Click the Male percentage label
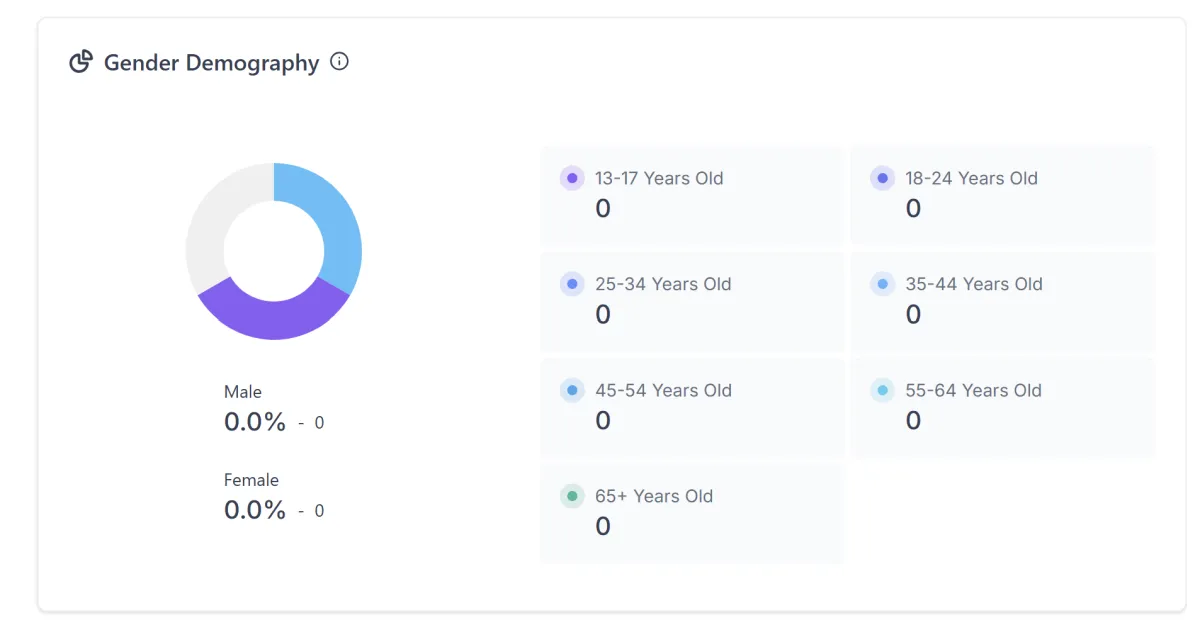 (x=255, y=422)
